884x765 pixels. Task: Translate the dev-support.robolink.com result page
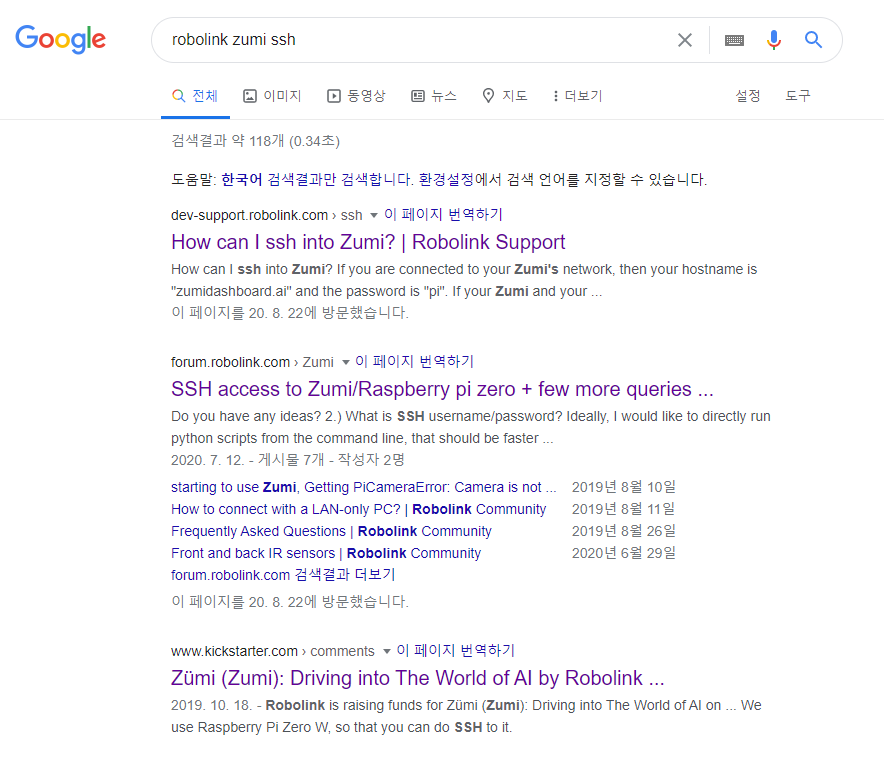click(443, 215)
